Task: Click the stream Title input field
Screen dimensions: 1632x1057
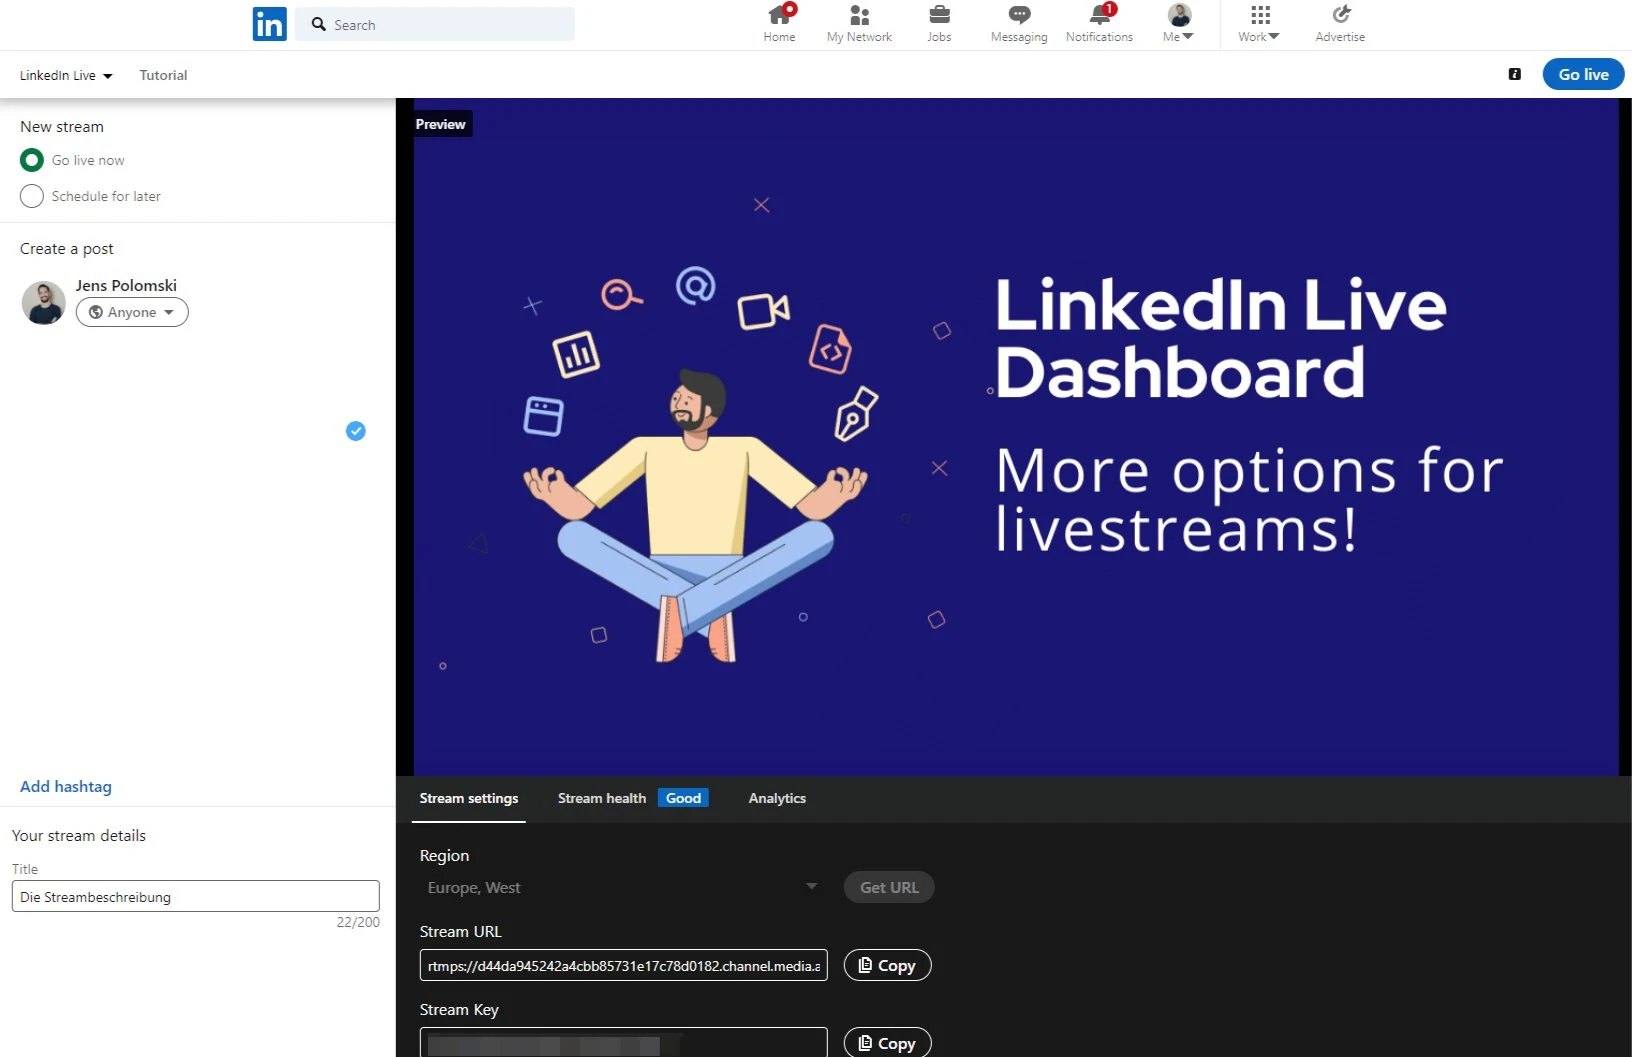Action: tap(195, 896)
